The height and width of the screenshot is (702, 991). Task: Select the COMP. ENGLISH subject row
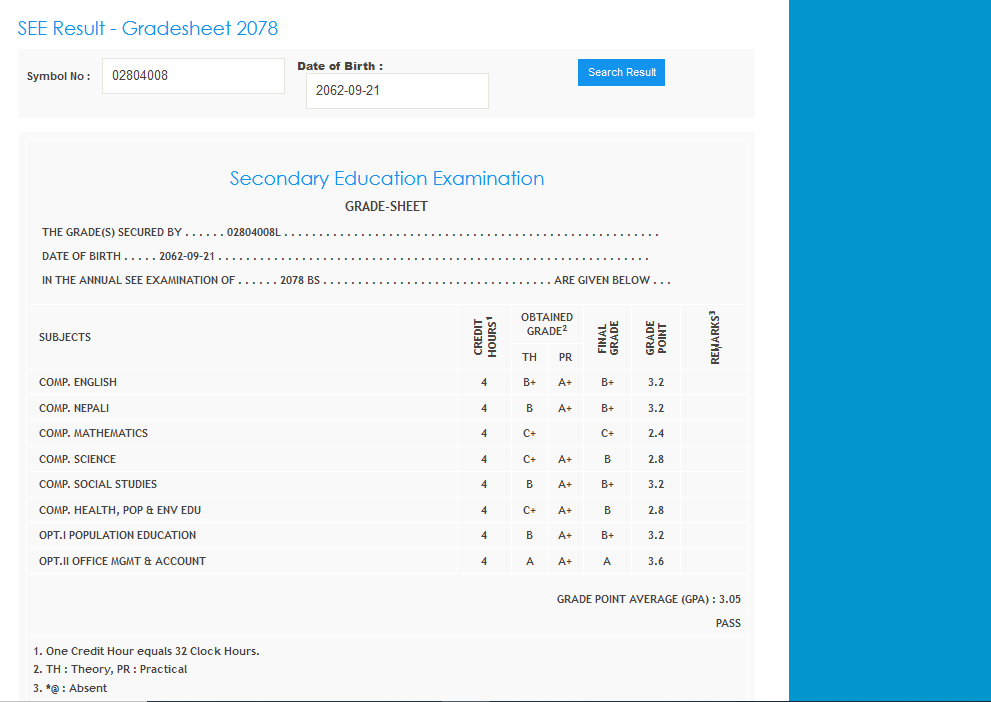78,382
